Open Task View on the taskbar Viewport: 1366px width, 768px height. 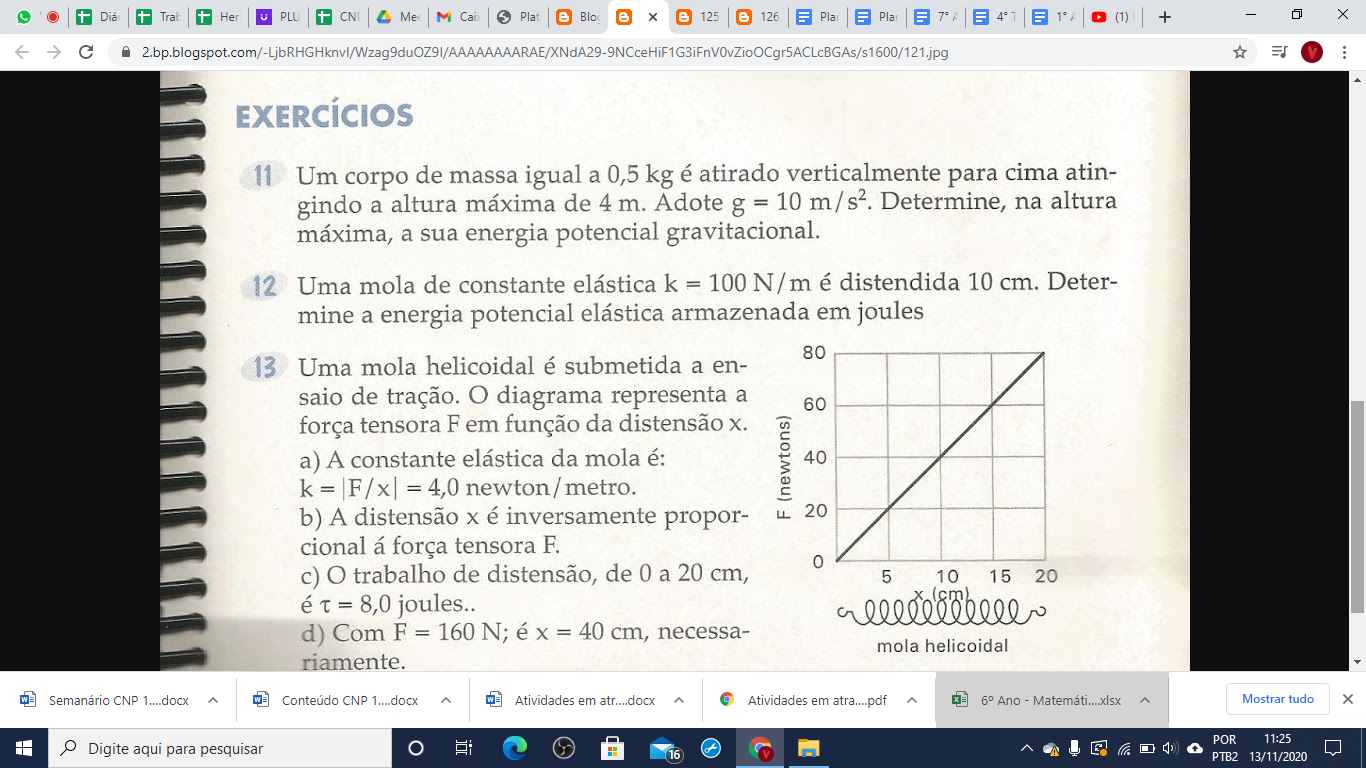coord(463,748)
